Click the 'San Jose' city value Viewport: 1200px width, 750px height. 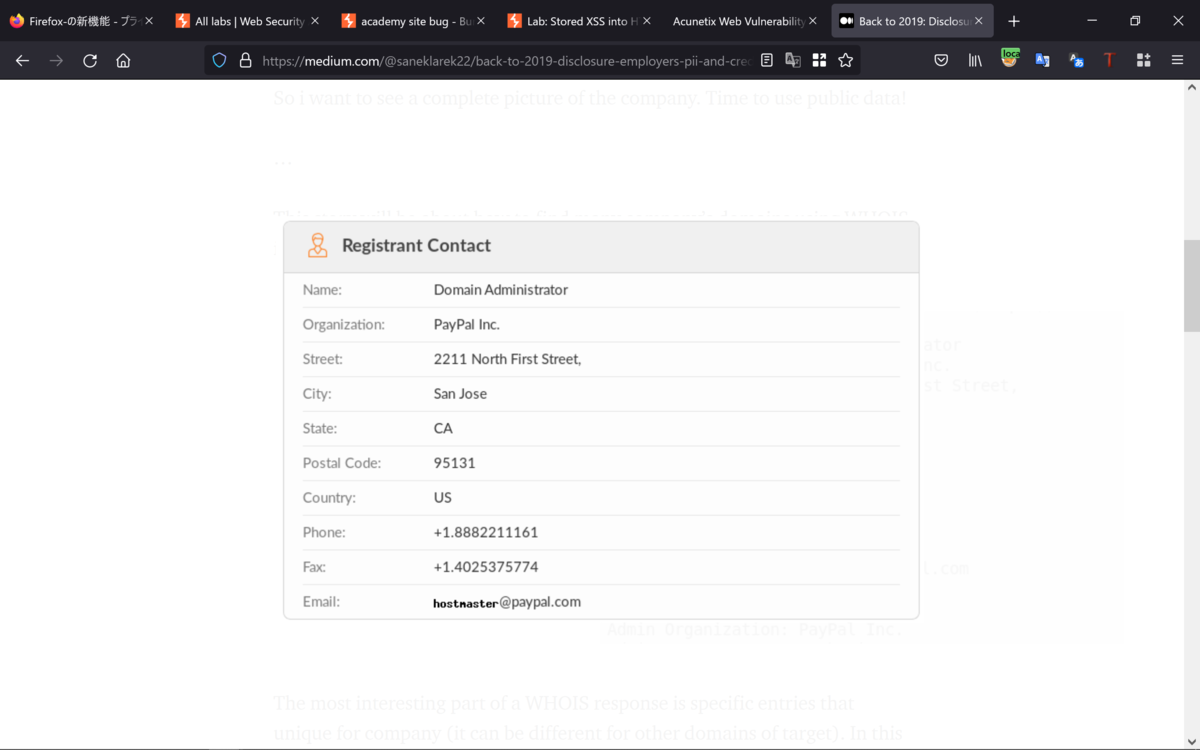[460, 394]
